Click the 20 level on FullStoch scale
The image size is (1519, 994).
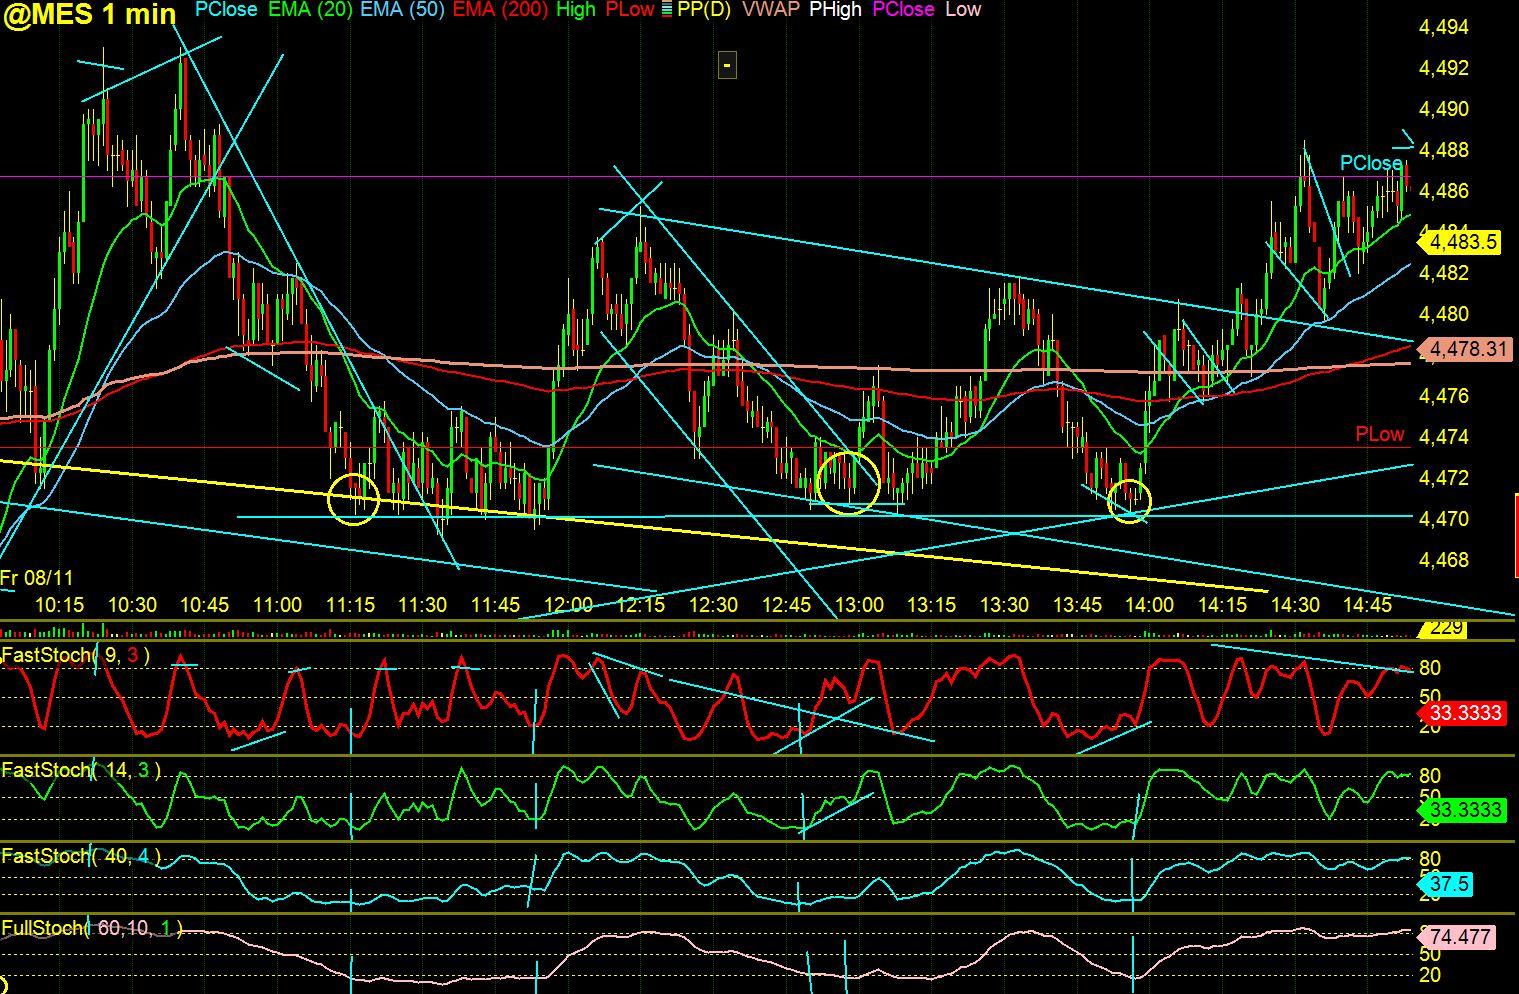point(1430,975)
